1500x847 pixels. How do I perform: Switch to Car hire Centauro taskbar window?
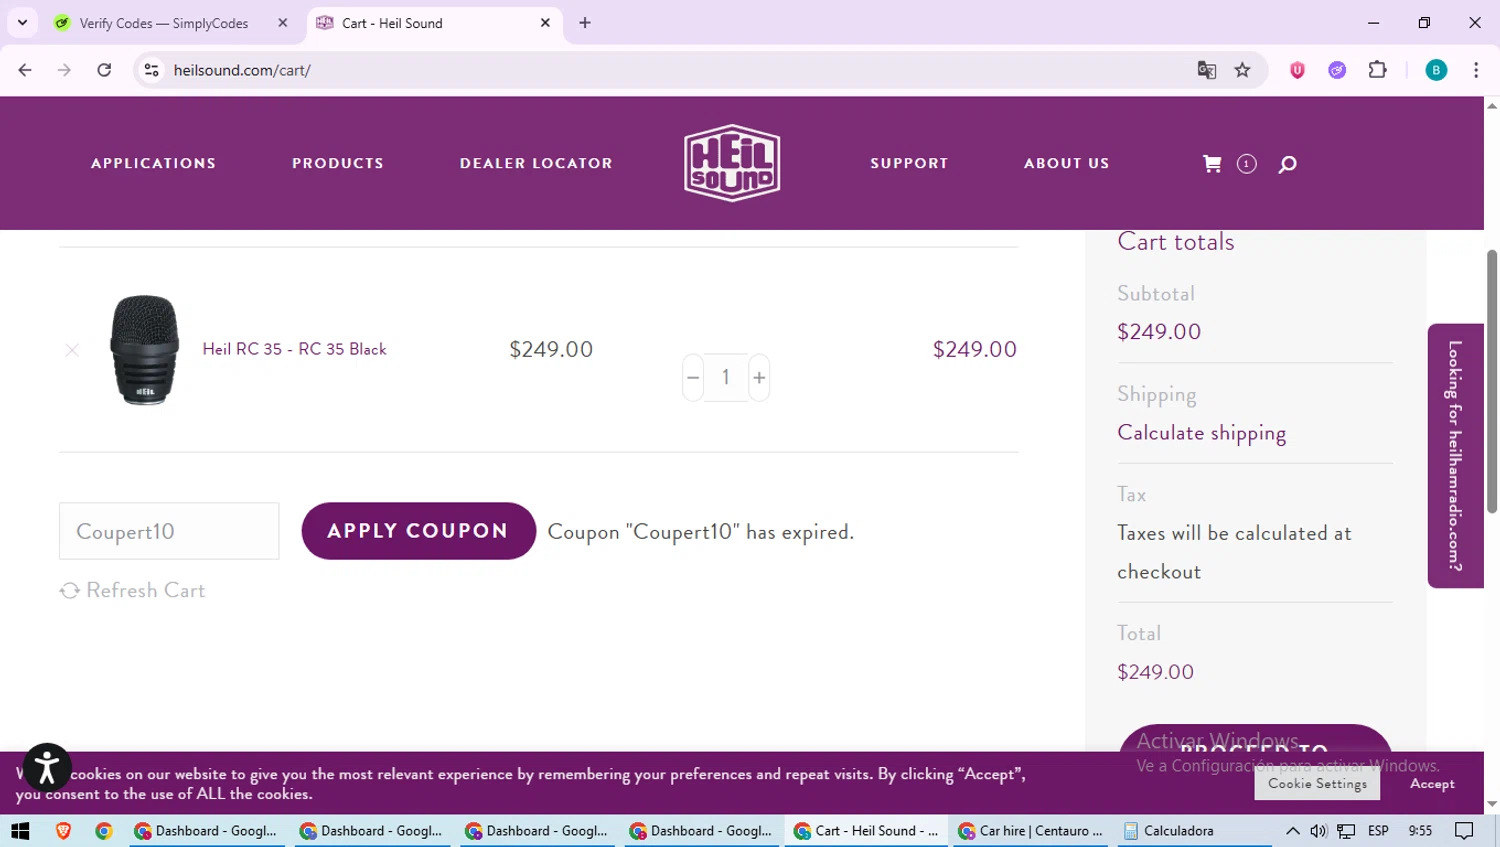[1033, 831]
